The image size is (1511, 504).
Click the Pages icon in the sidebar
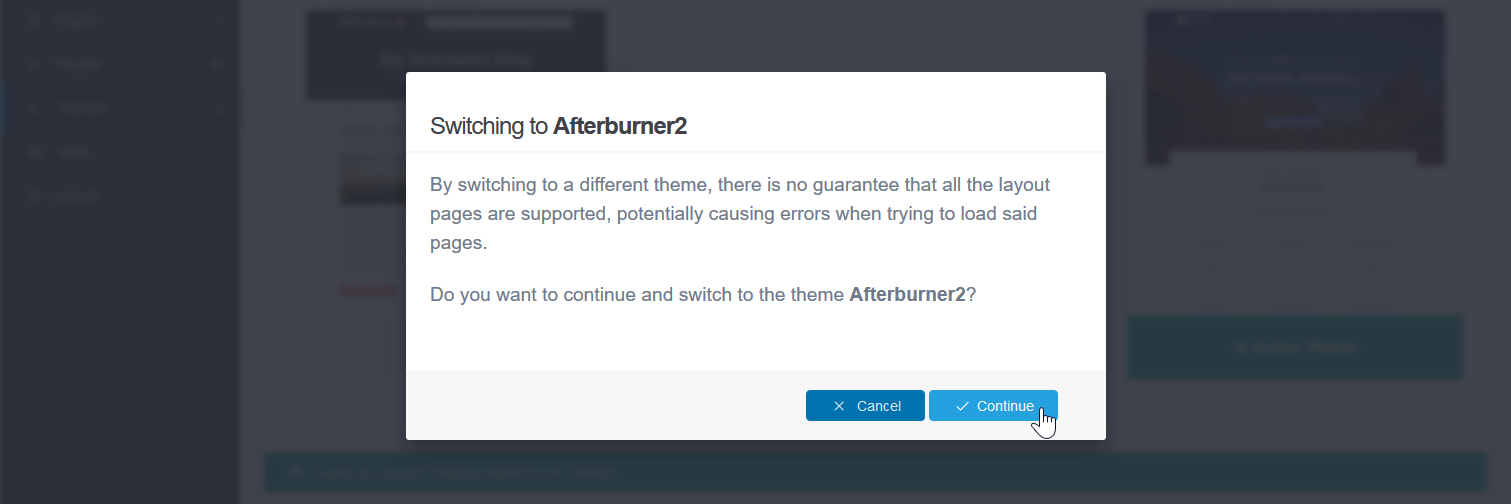click(35, 19)
